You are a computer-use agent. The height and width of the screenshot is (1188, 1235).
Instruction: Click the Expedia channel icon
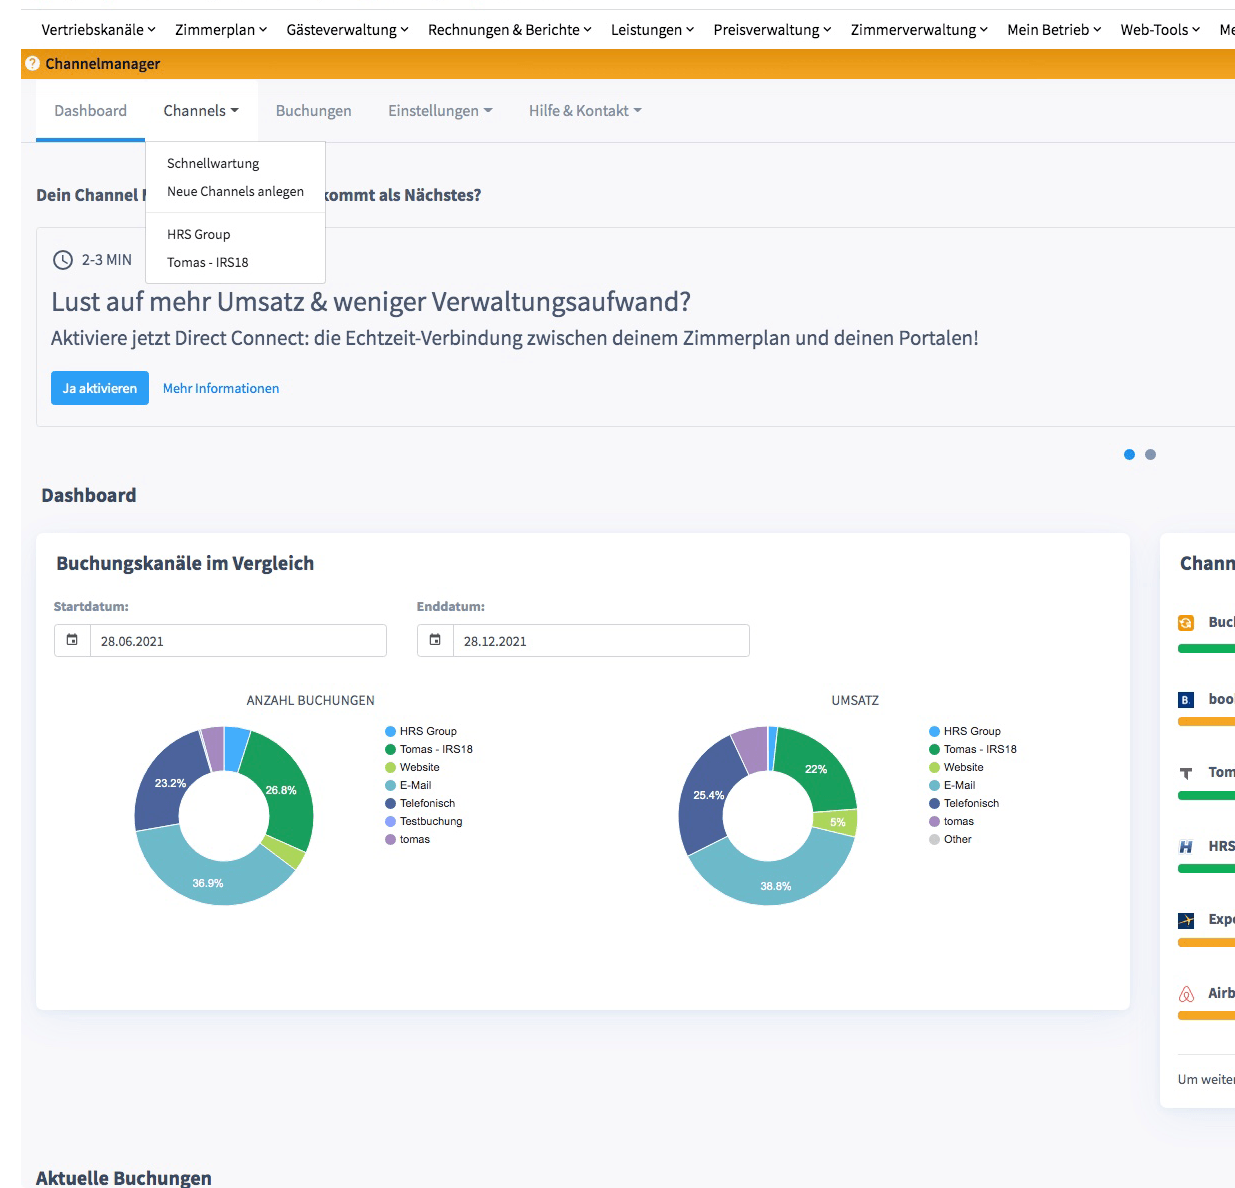tap(1186, 920)
